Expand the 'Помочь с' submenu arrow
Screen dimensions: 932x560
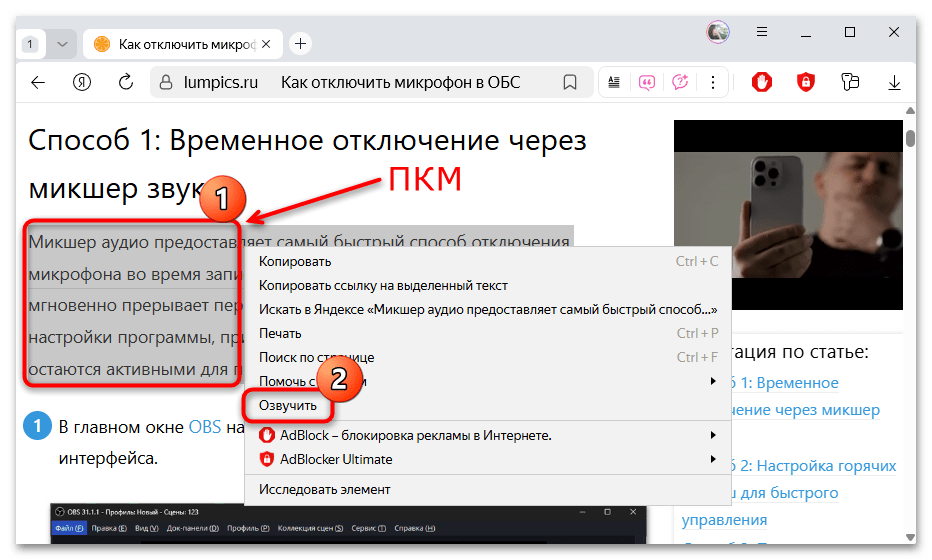[713, 381]
